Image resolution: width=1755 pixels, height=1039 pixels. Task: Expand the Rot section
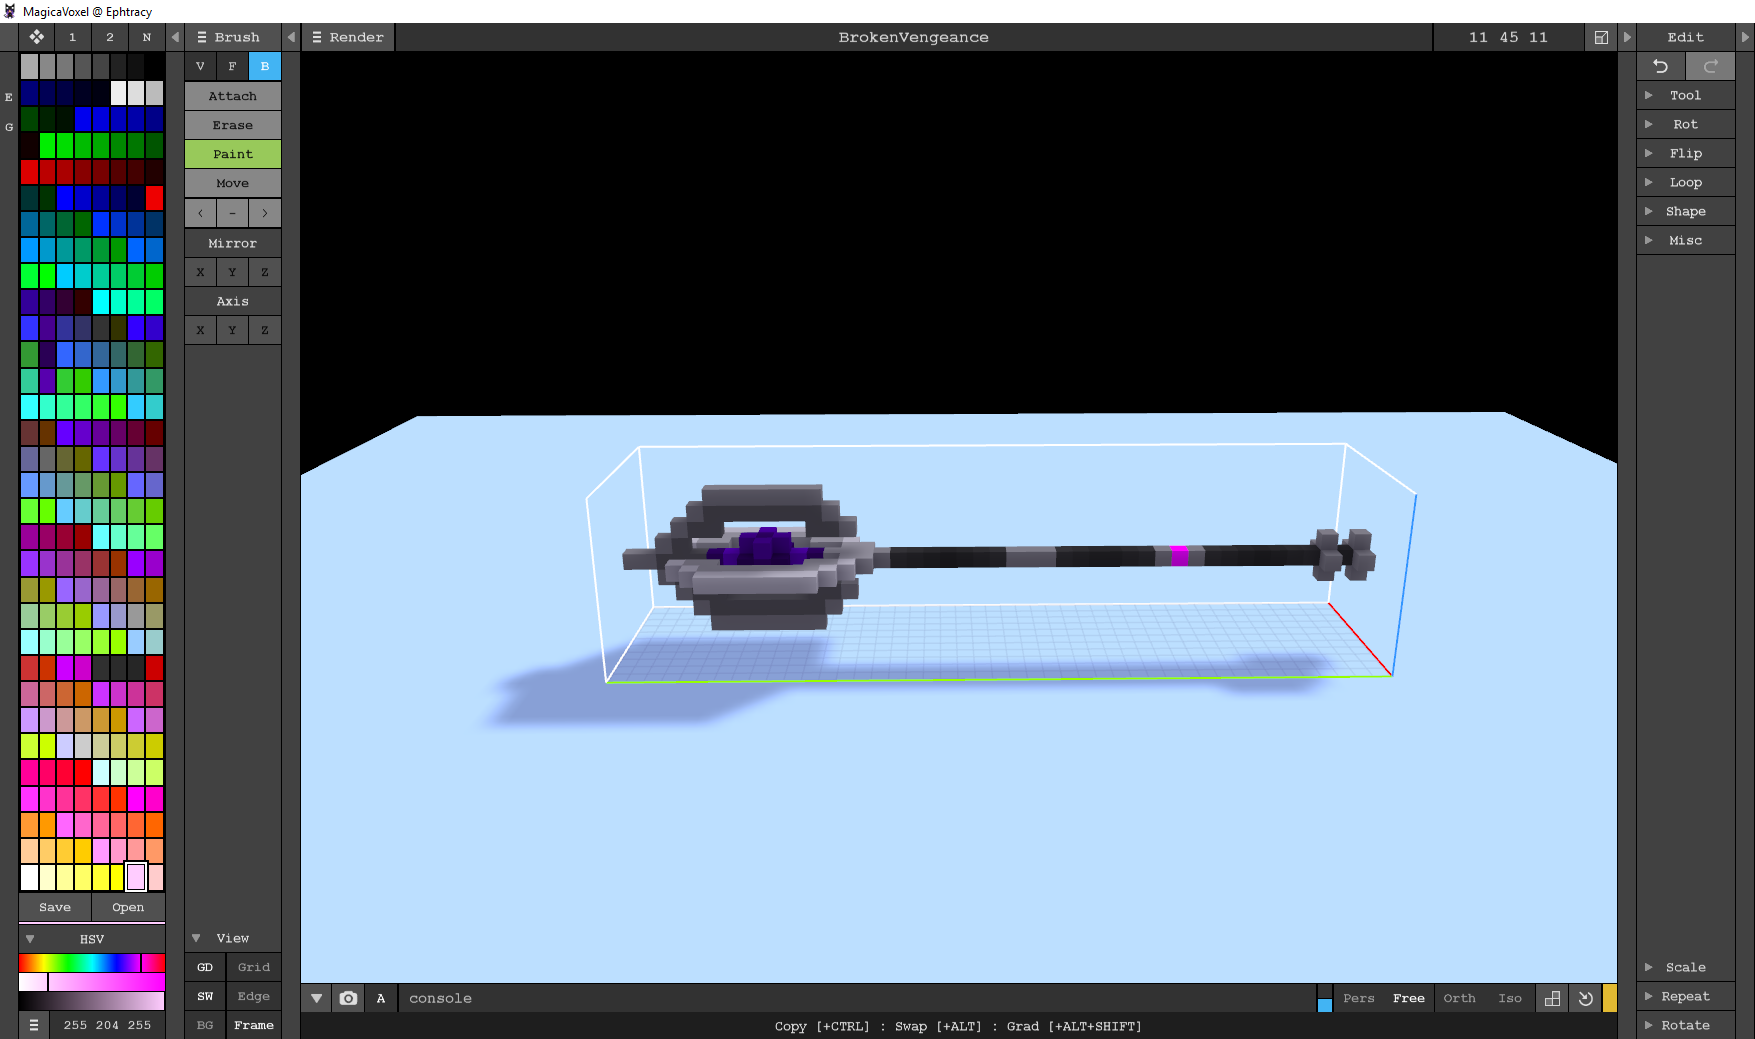pos(1685,124)
